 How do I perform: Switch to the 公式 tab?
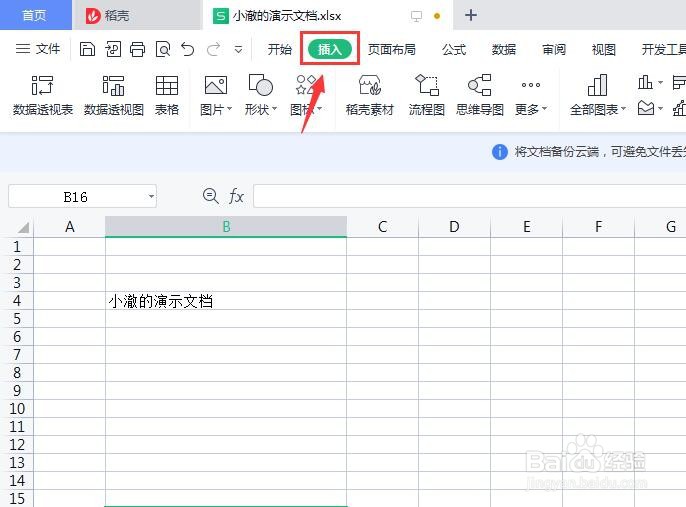pyautogui.click(x=454, y=49)
